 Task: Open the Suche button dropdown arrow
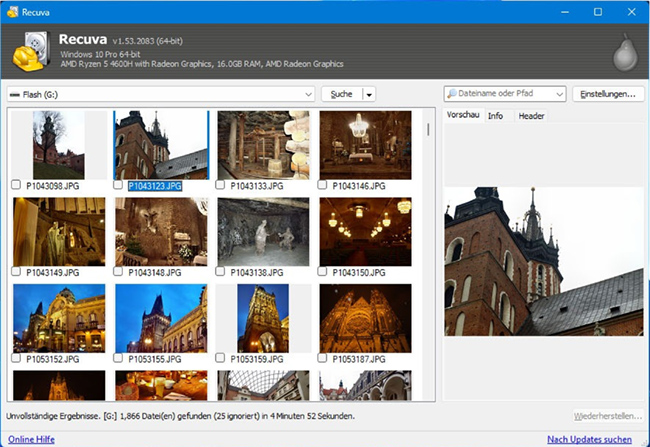[x=369, y=95]
